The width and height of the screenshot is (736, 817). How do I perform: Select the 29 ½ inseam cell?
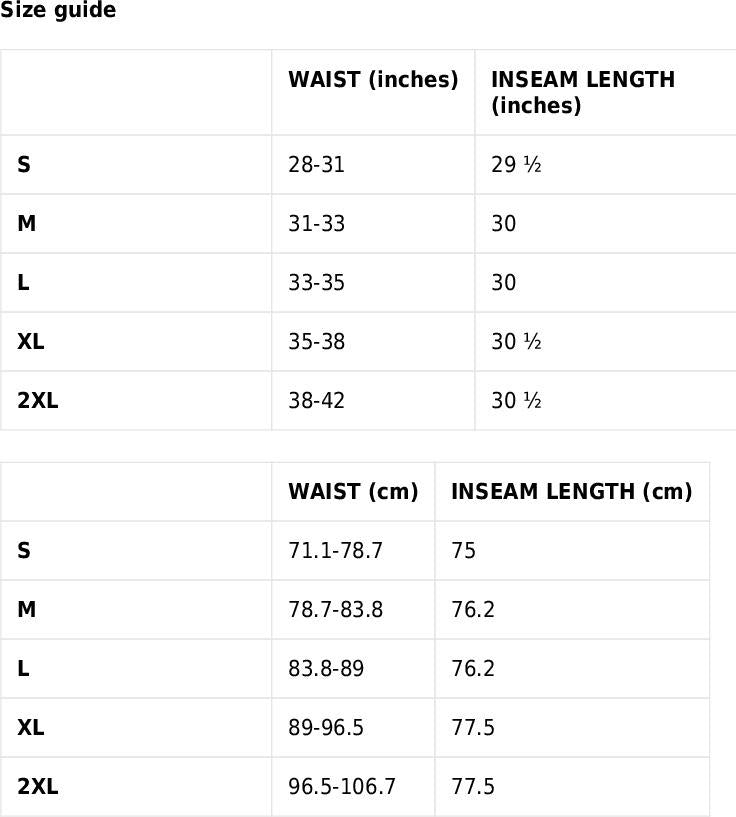516,165
